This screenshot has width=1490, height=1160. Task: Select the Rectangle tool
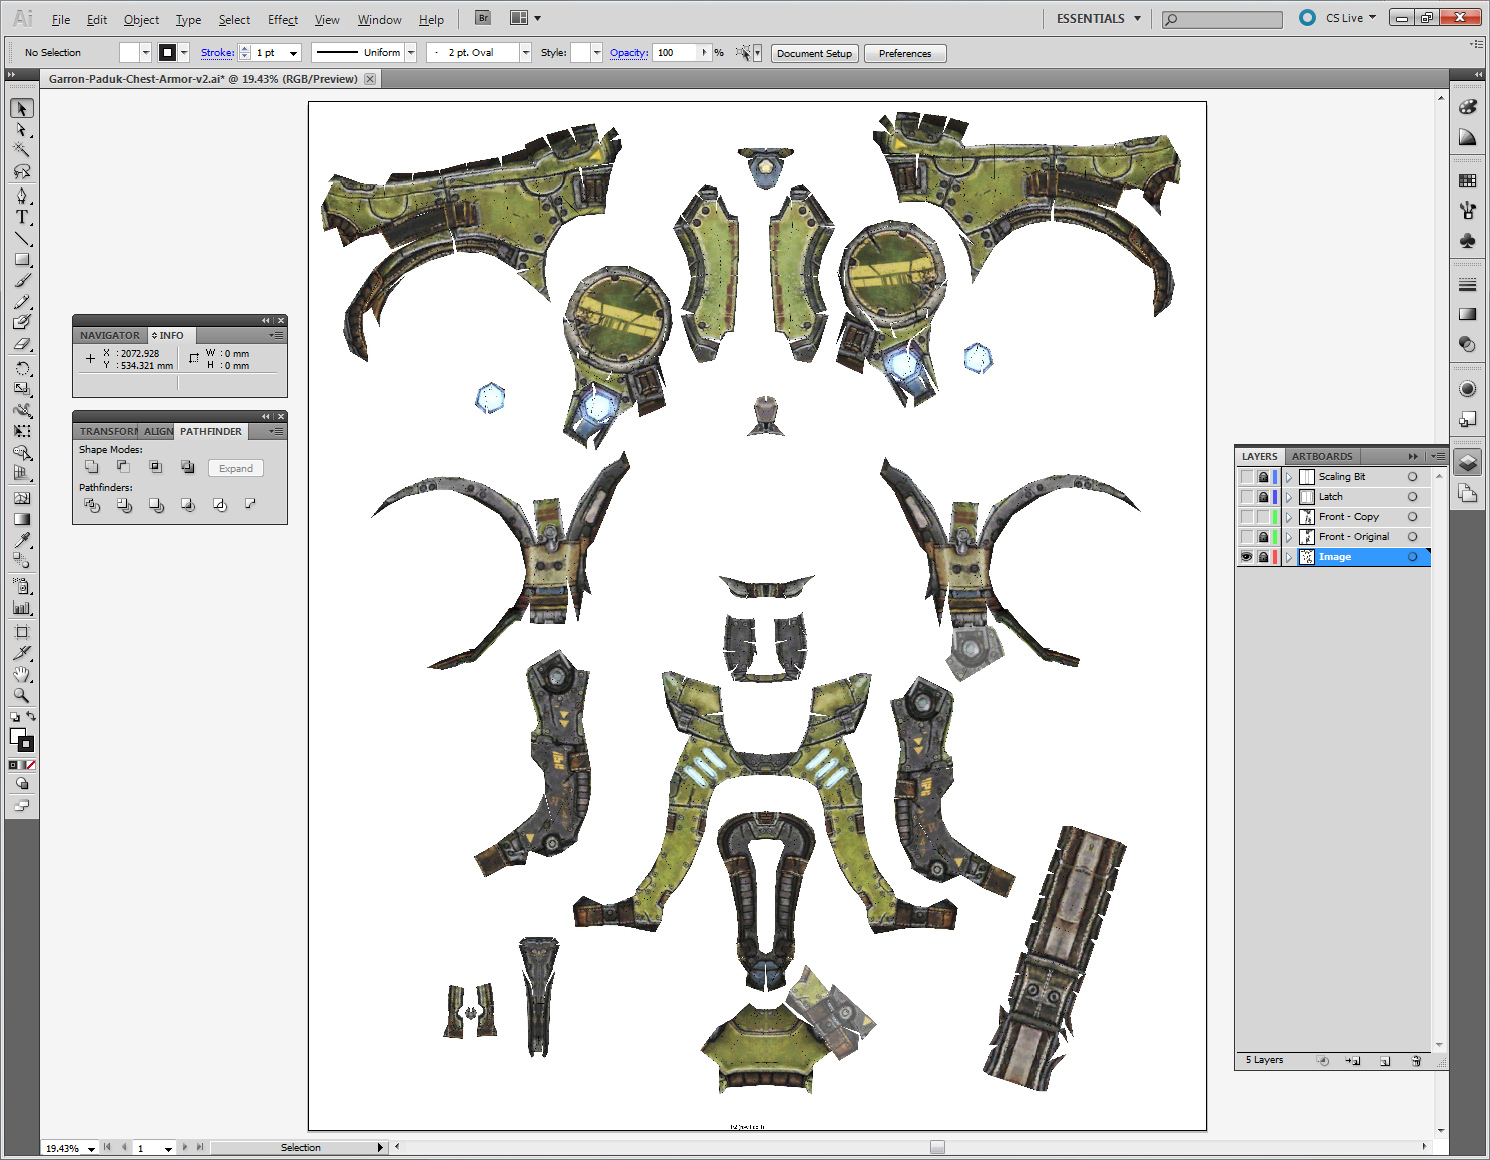click(21, 259)
